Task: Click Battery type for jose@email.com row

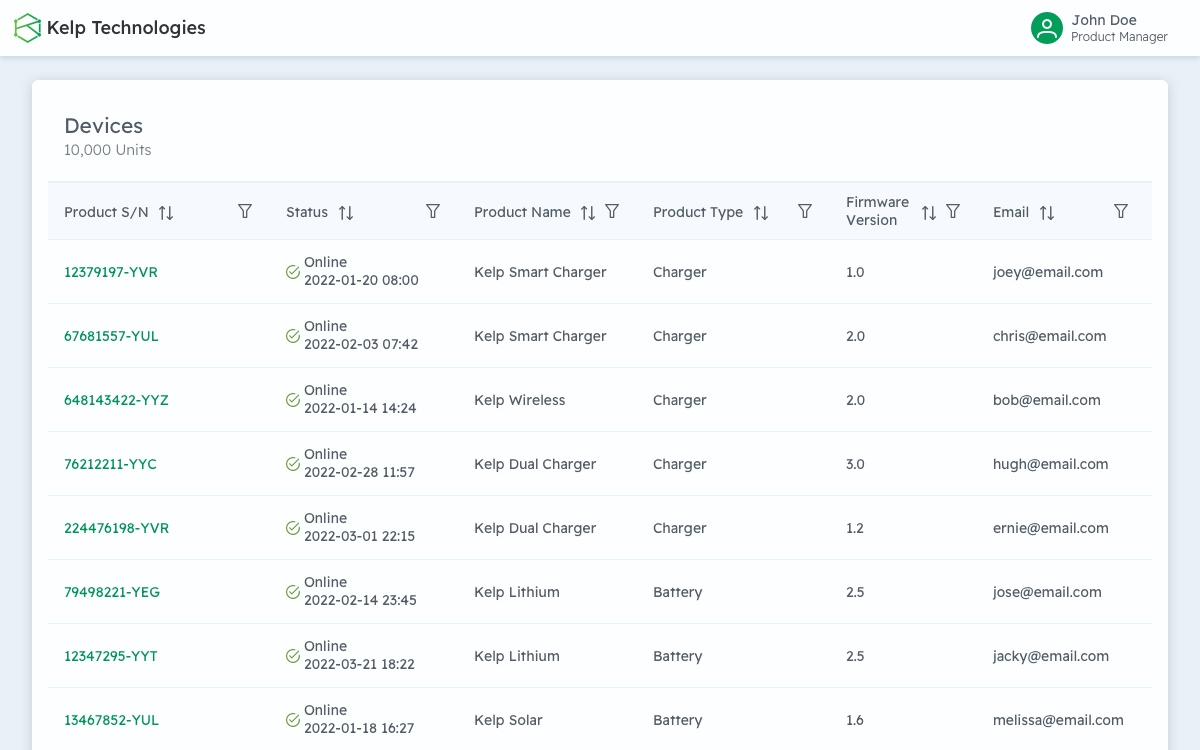Action: [x=678, y=592]
